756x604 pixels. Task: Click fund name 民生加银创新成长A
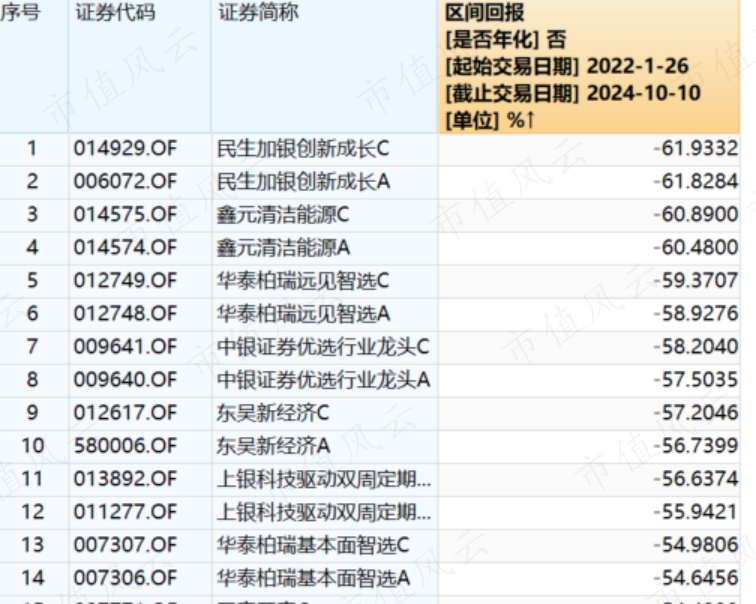pos(303,181)
